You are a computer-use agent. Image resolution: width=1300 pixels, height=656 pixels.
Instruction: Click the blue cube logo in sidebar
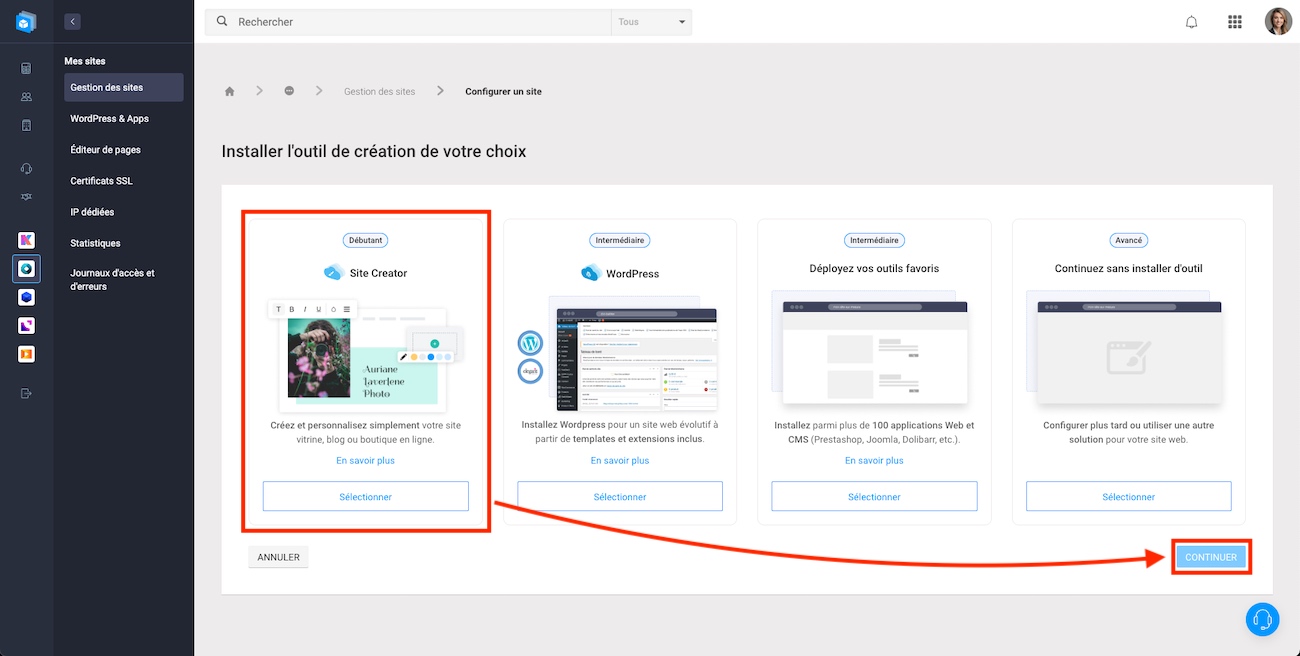click(x=26, y=21)
